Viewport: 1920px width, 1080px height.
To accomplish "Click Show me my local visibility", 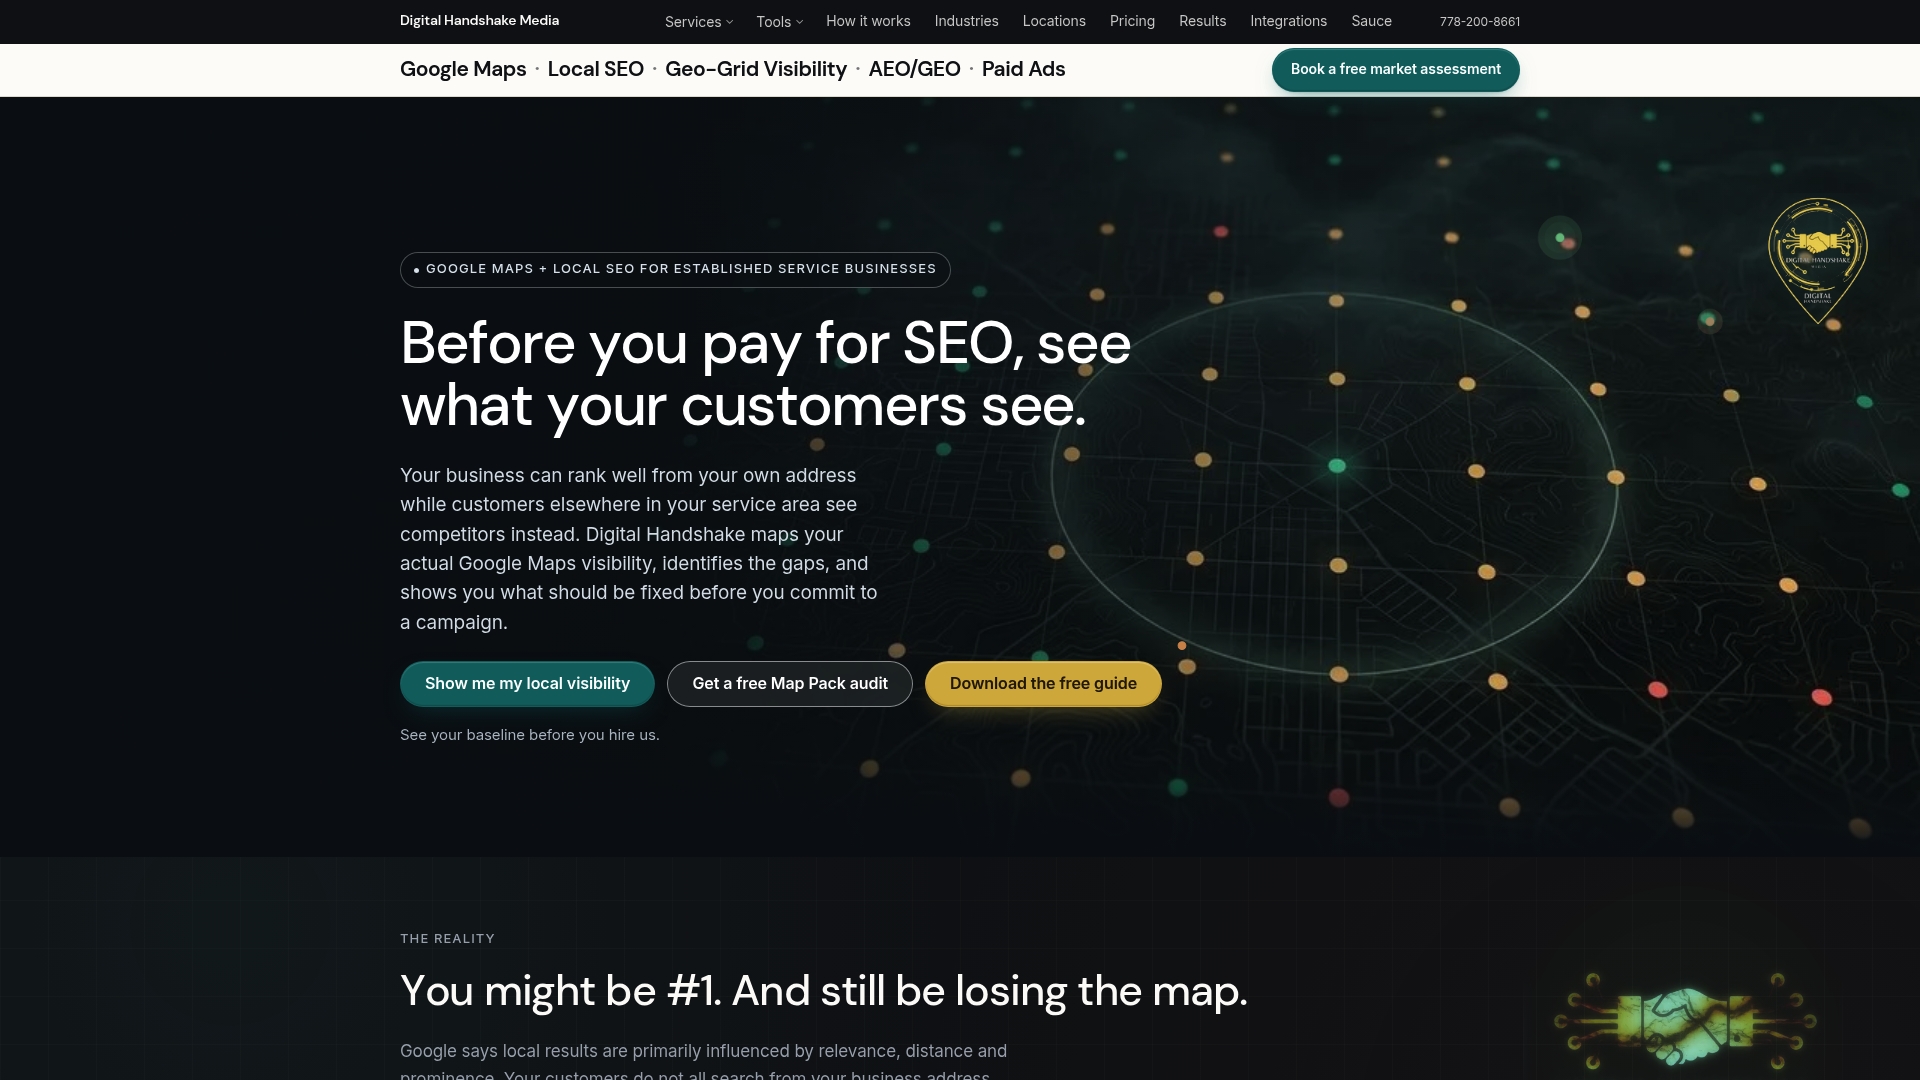I will coord(527,684).
